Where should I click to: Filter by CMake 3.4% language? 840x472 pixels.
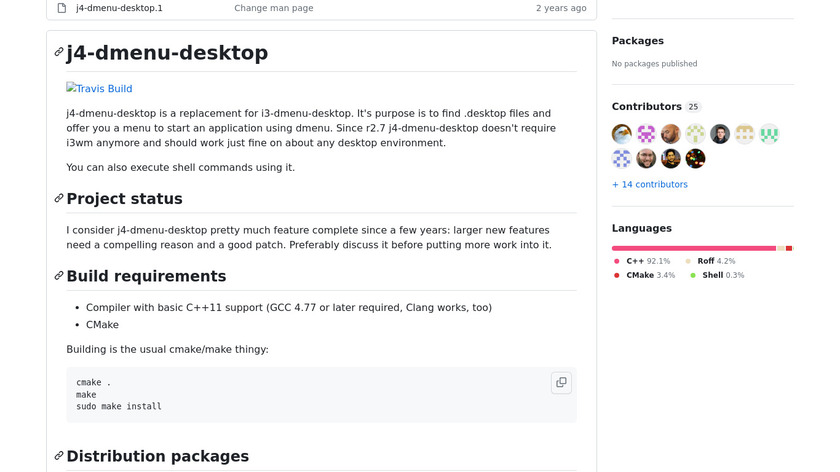tap(644, 275)
